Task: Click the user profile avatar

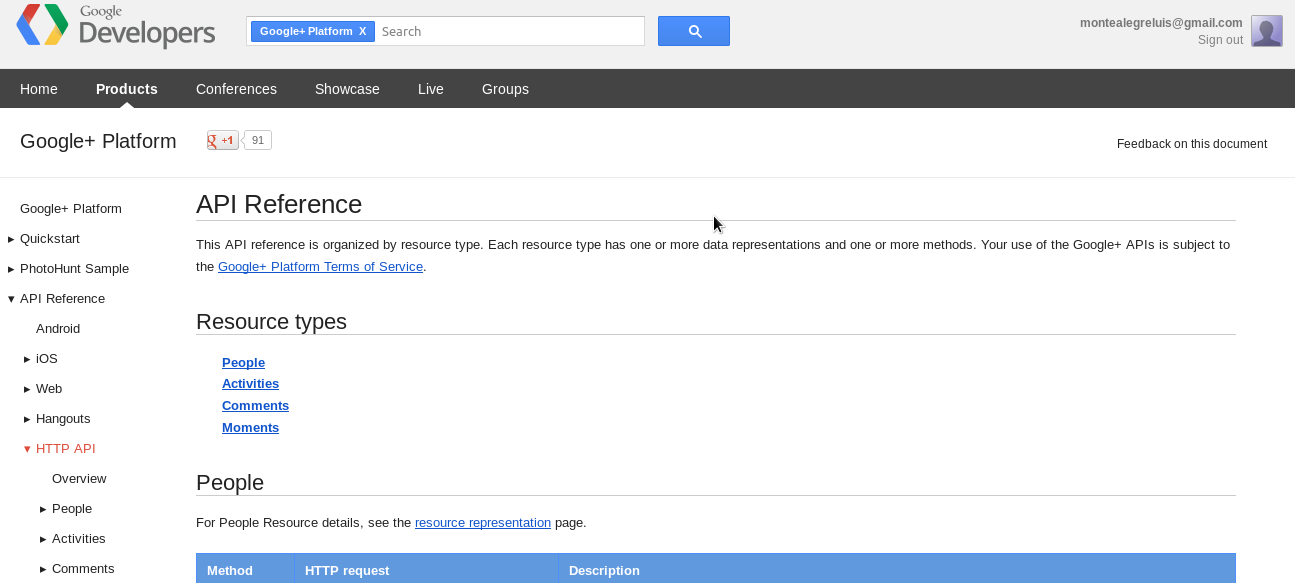Action: (x=1267, y=31)
